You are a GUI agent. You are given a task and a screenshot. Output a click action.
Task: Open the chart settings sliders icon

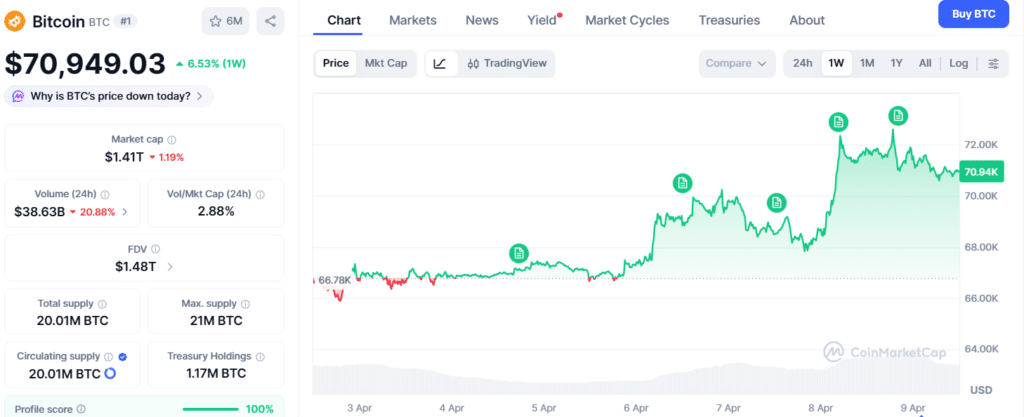(x=993, y=63)
